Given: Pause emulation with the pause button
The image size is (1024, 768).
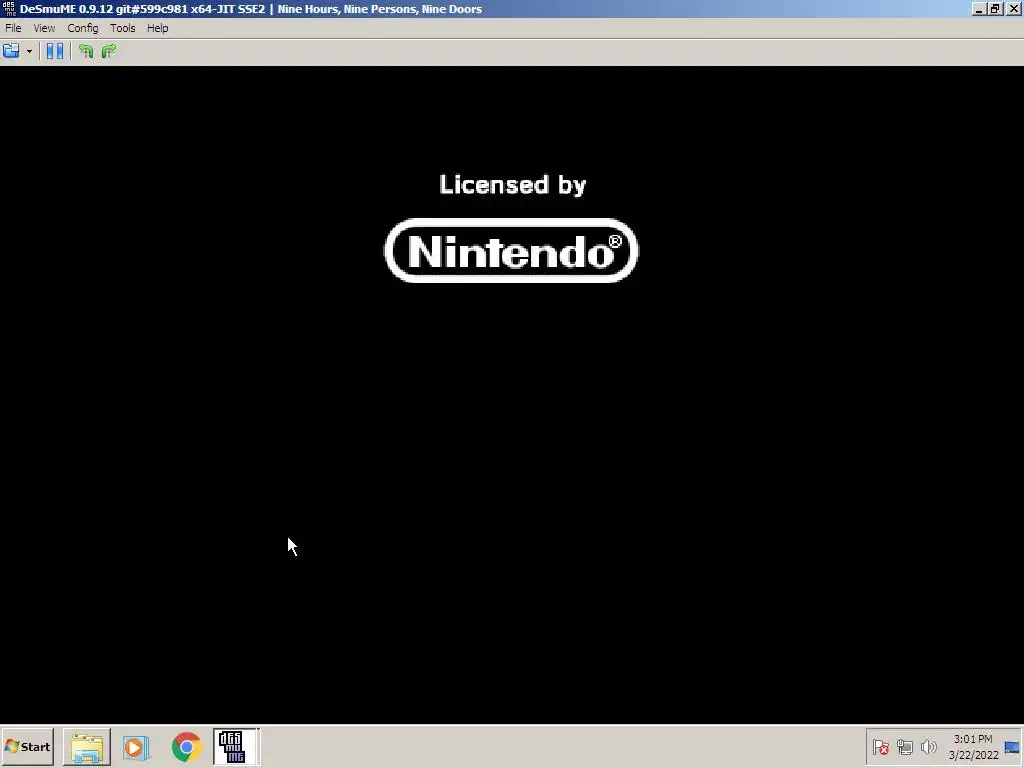Looking at the screenshot, I should click(55, 51).
